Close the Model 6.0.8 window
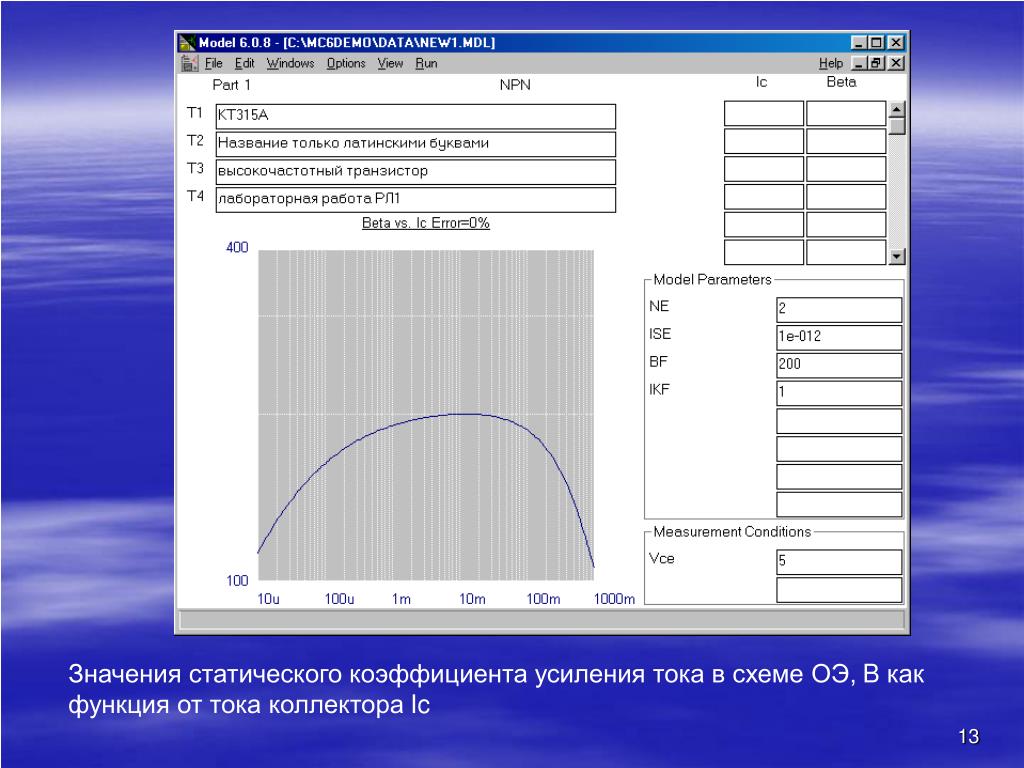 click(896, 43)
